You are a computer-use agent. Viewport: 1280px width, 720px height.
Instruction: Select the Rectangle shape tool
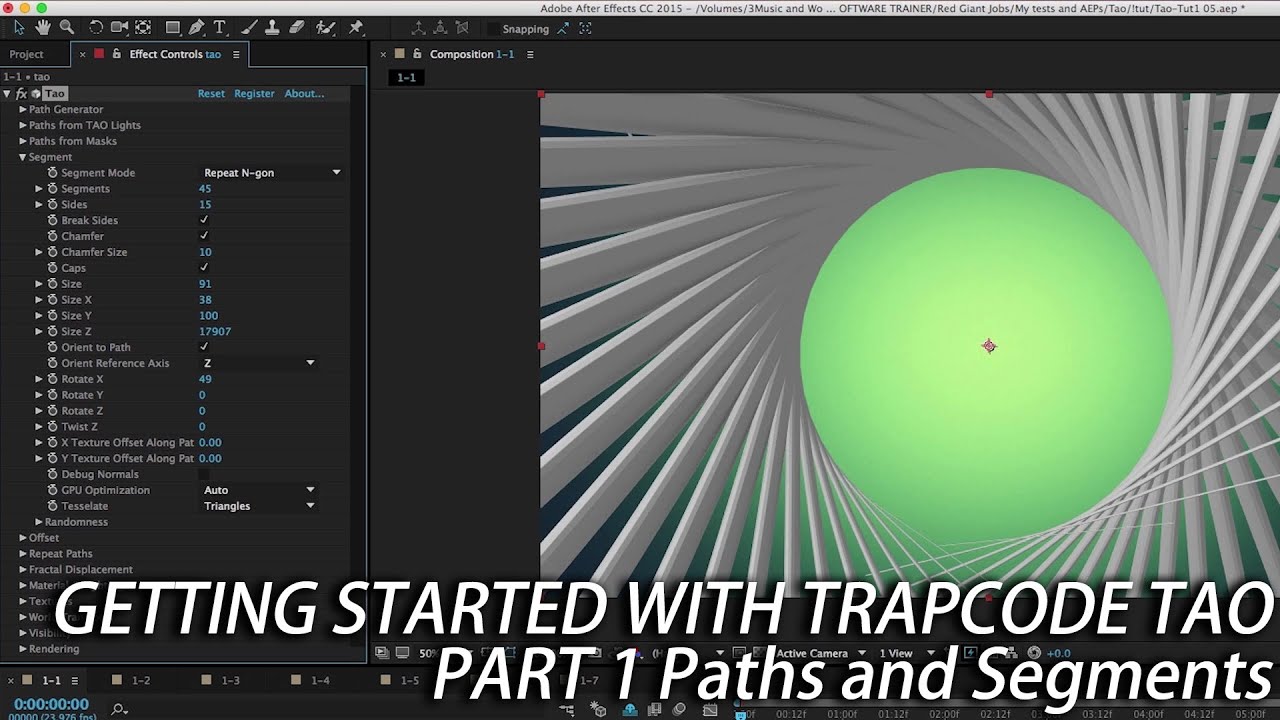[173, 28]
